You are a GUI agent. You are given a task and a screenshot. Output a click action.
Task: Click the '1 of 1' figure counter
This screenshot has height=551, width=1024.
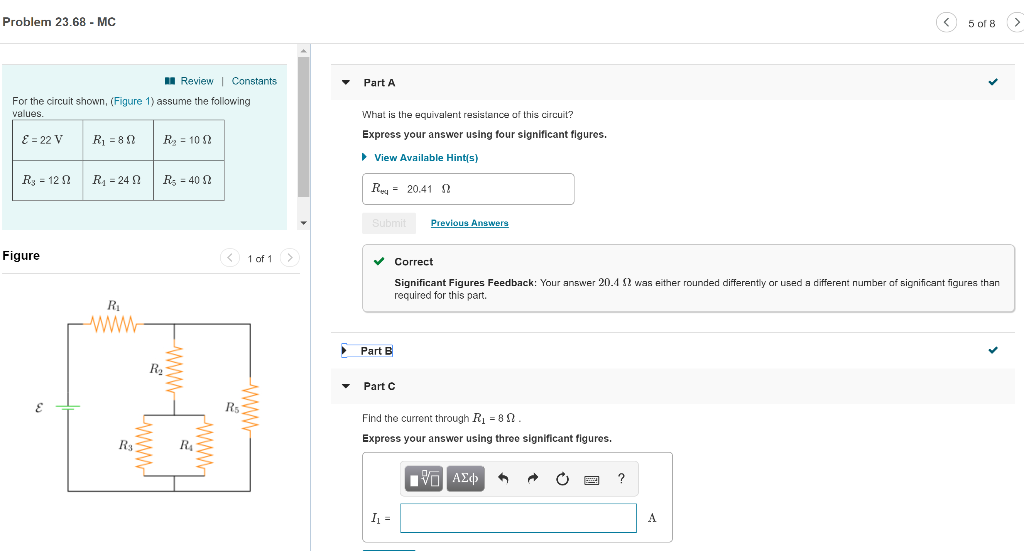pos(260,259)
